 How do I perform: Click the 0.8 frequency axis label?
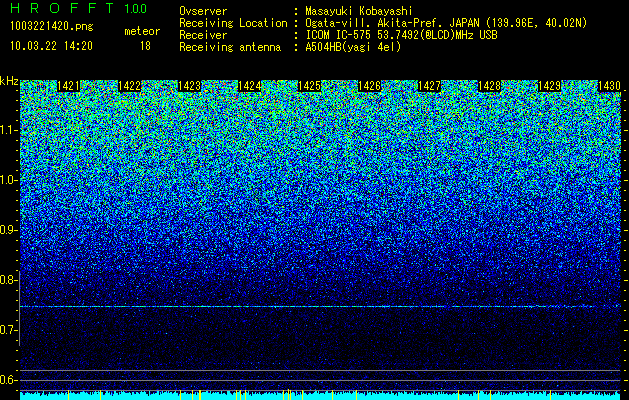coord(7,280)
